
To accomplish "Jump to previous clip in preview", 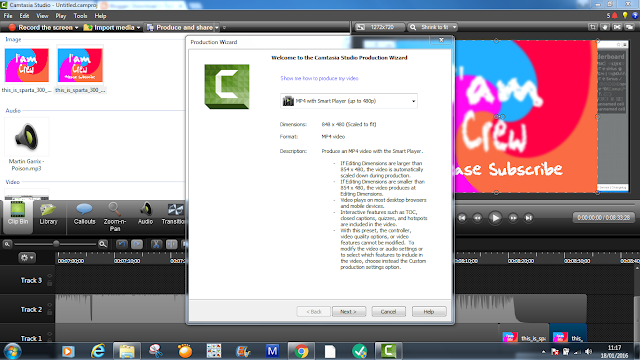I will [x=462, y=218].
